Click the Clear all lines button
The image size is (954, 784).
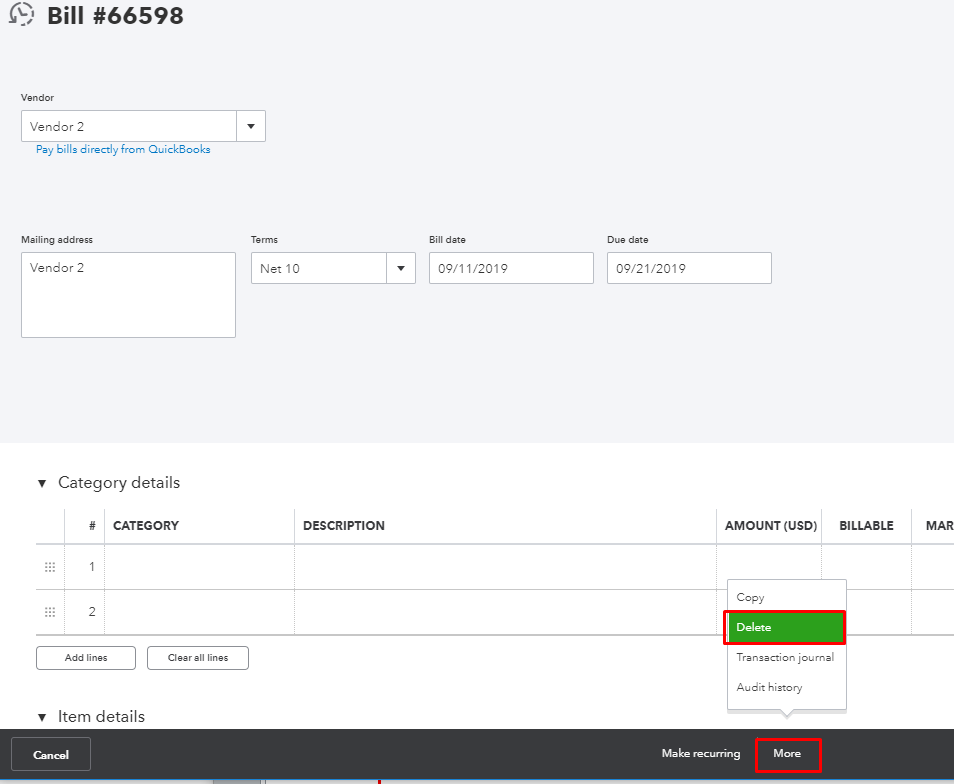[x=198, y=657]
